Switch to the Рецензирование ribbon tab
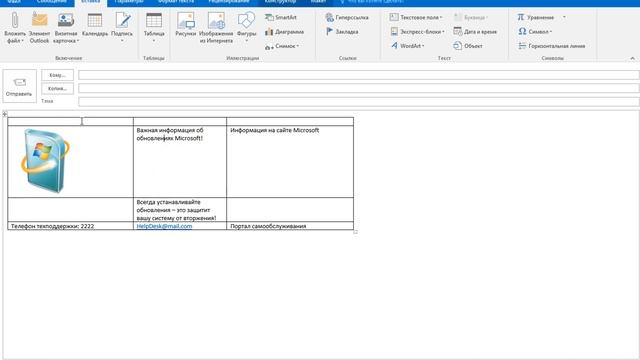Viewport: 640px width, 360px height. pos(229,2)
